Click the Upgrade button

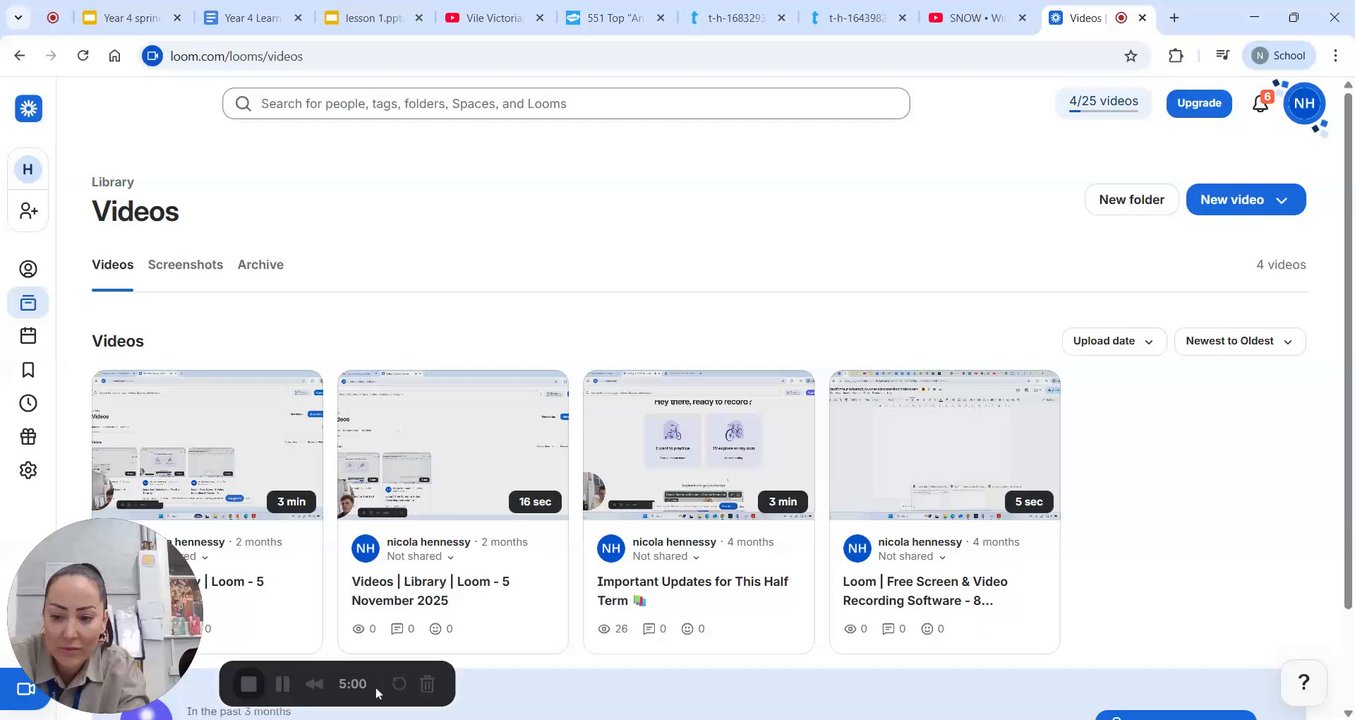click(x=1199, y=103)
